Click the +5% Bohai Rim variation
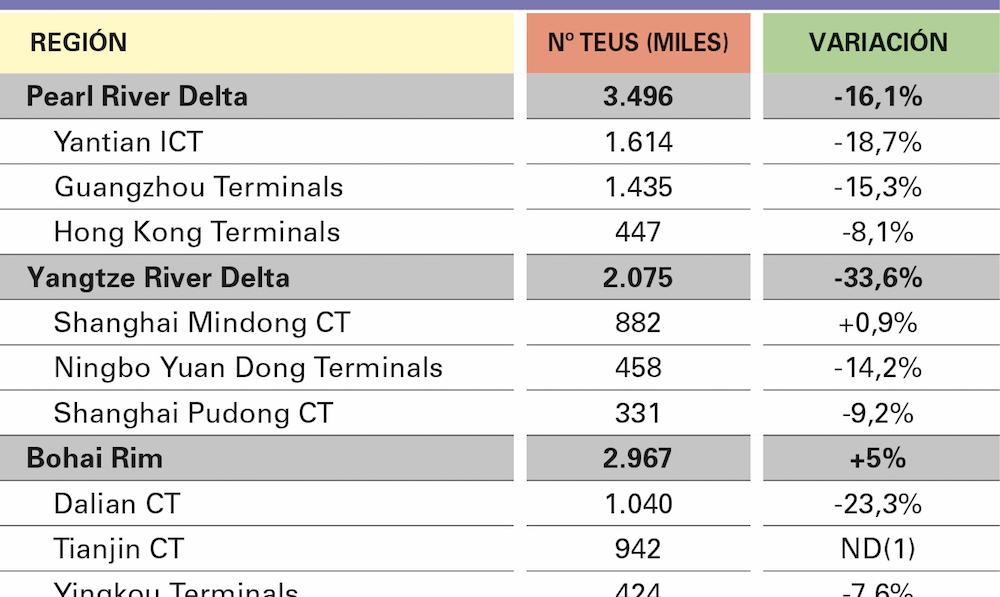 tap(878, 458)
